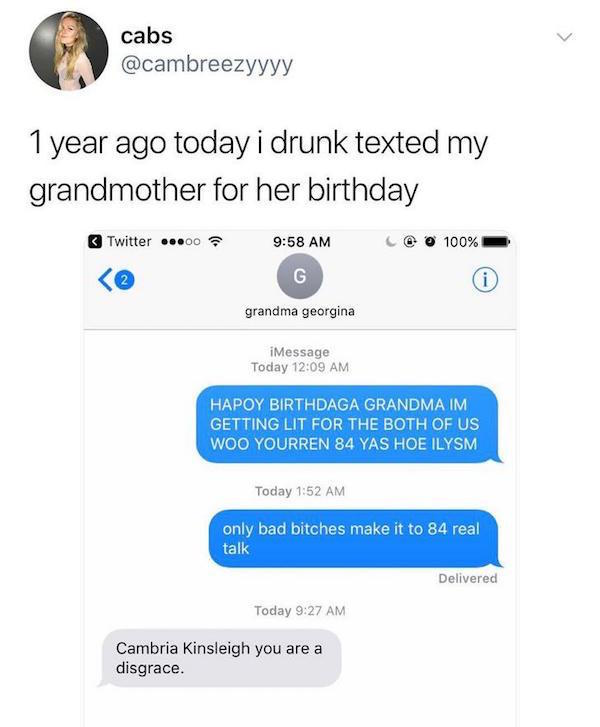
Task: Return to Twitter via status bar
Action: click(x=120, y=242)
